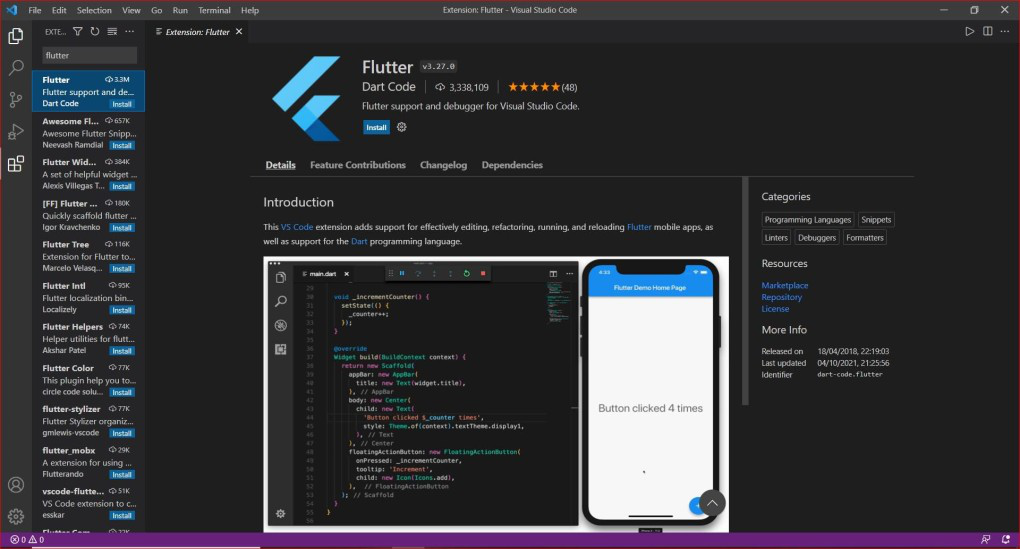Open the Selection menu
This screenshot has width=1020, height=549.
(x=94, y=10)
